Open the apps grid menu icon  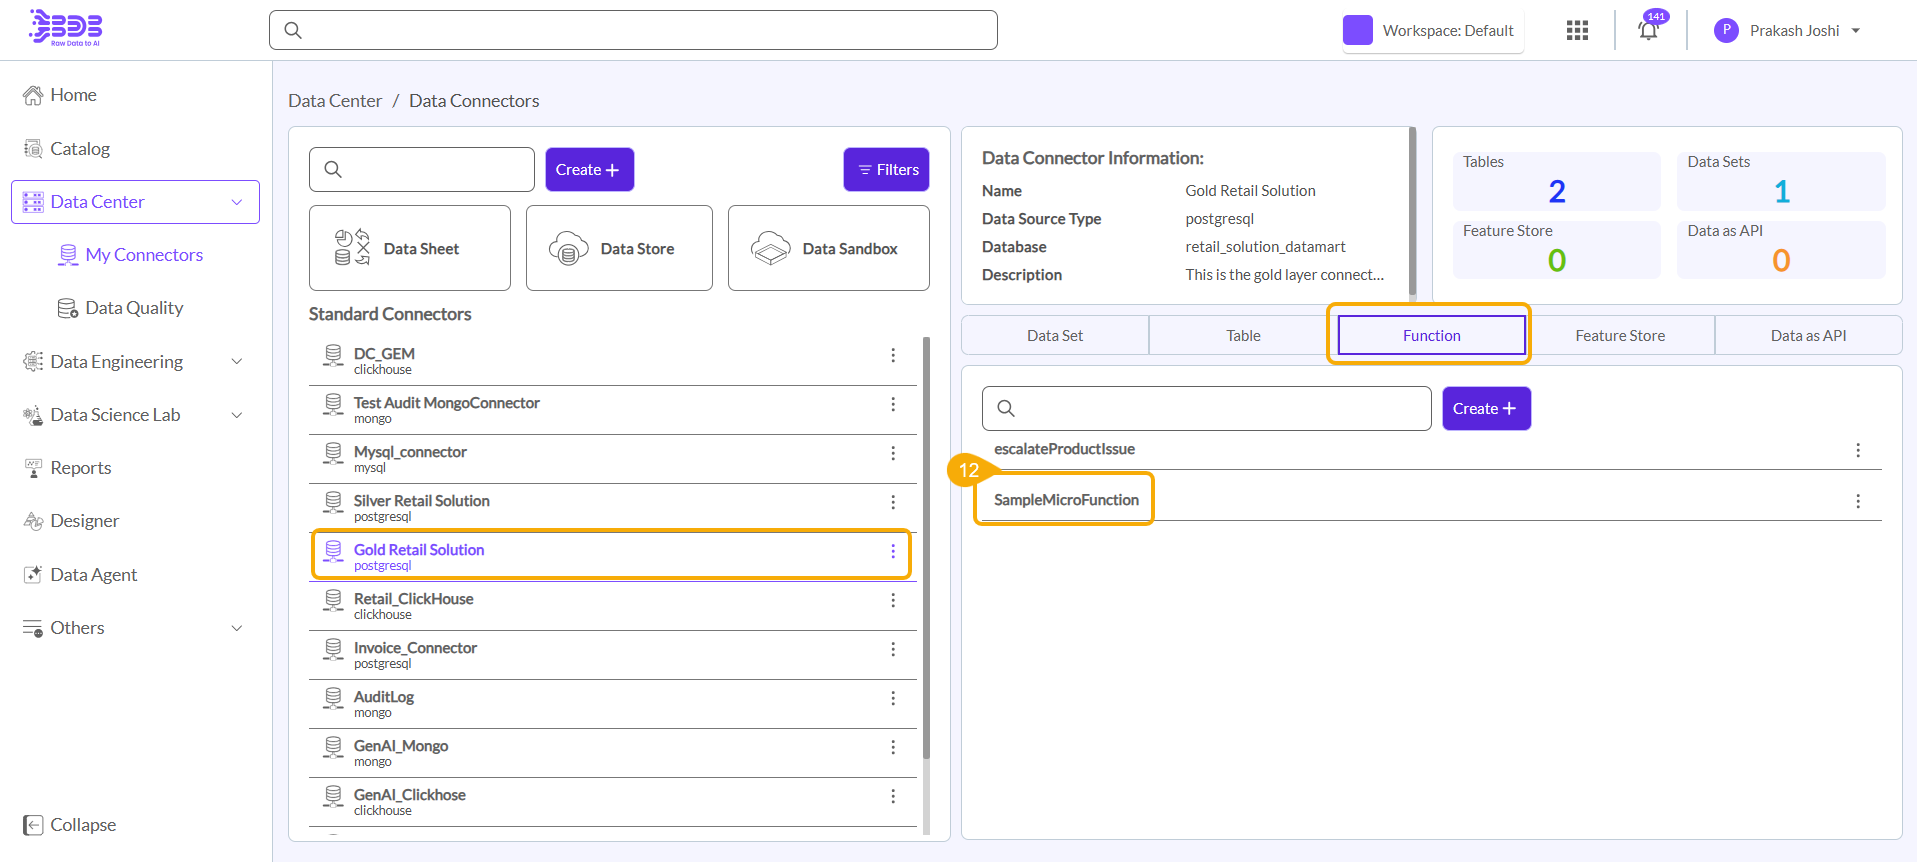pos(1577,30)
